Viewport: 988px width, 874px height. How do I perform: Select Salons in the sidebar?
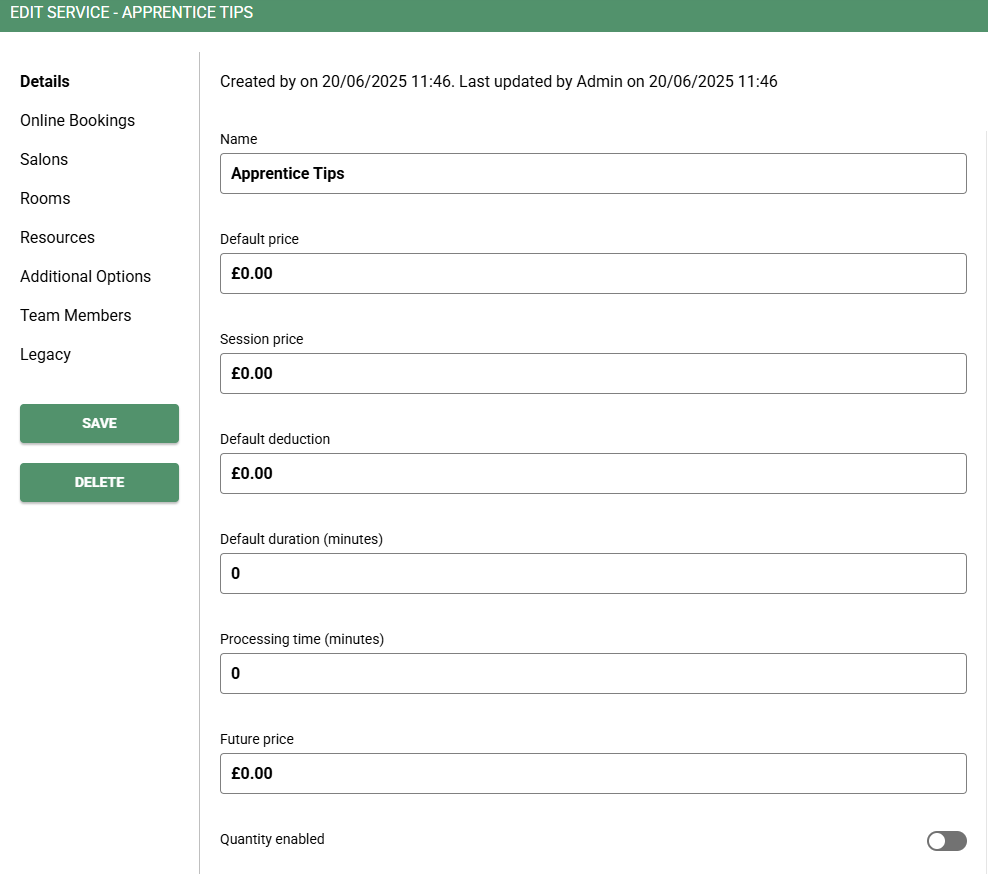point(44,159)
